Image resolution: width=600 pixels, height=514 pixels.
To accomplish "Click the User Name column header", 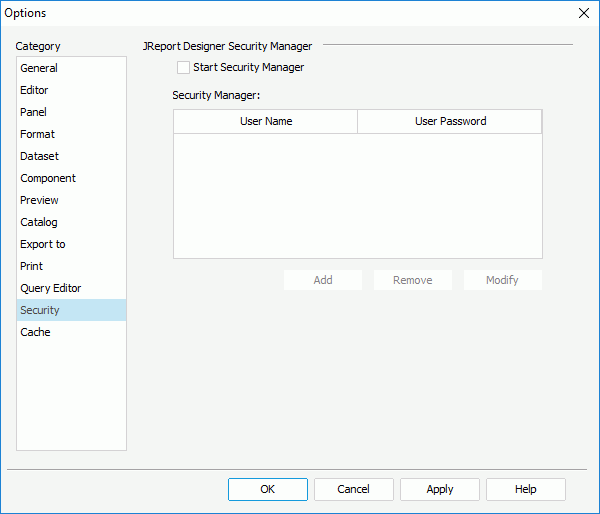I will (266, 121).
